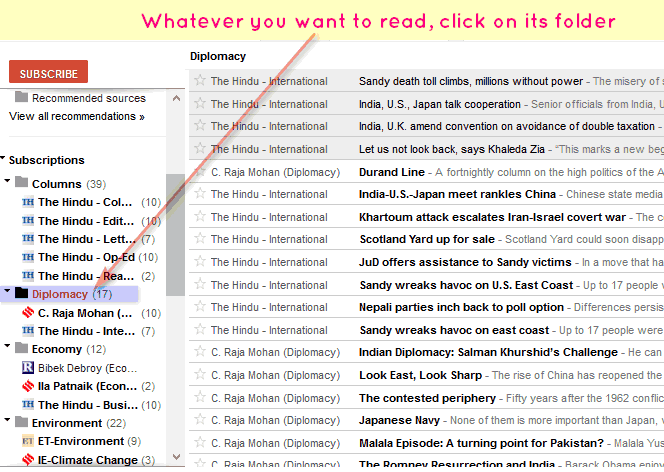Click the Economy folder icon
Image resolution: width=664 pixels, height=472 pixels.
pyautogui.click(x=21, y=348)
